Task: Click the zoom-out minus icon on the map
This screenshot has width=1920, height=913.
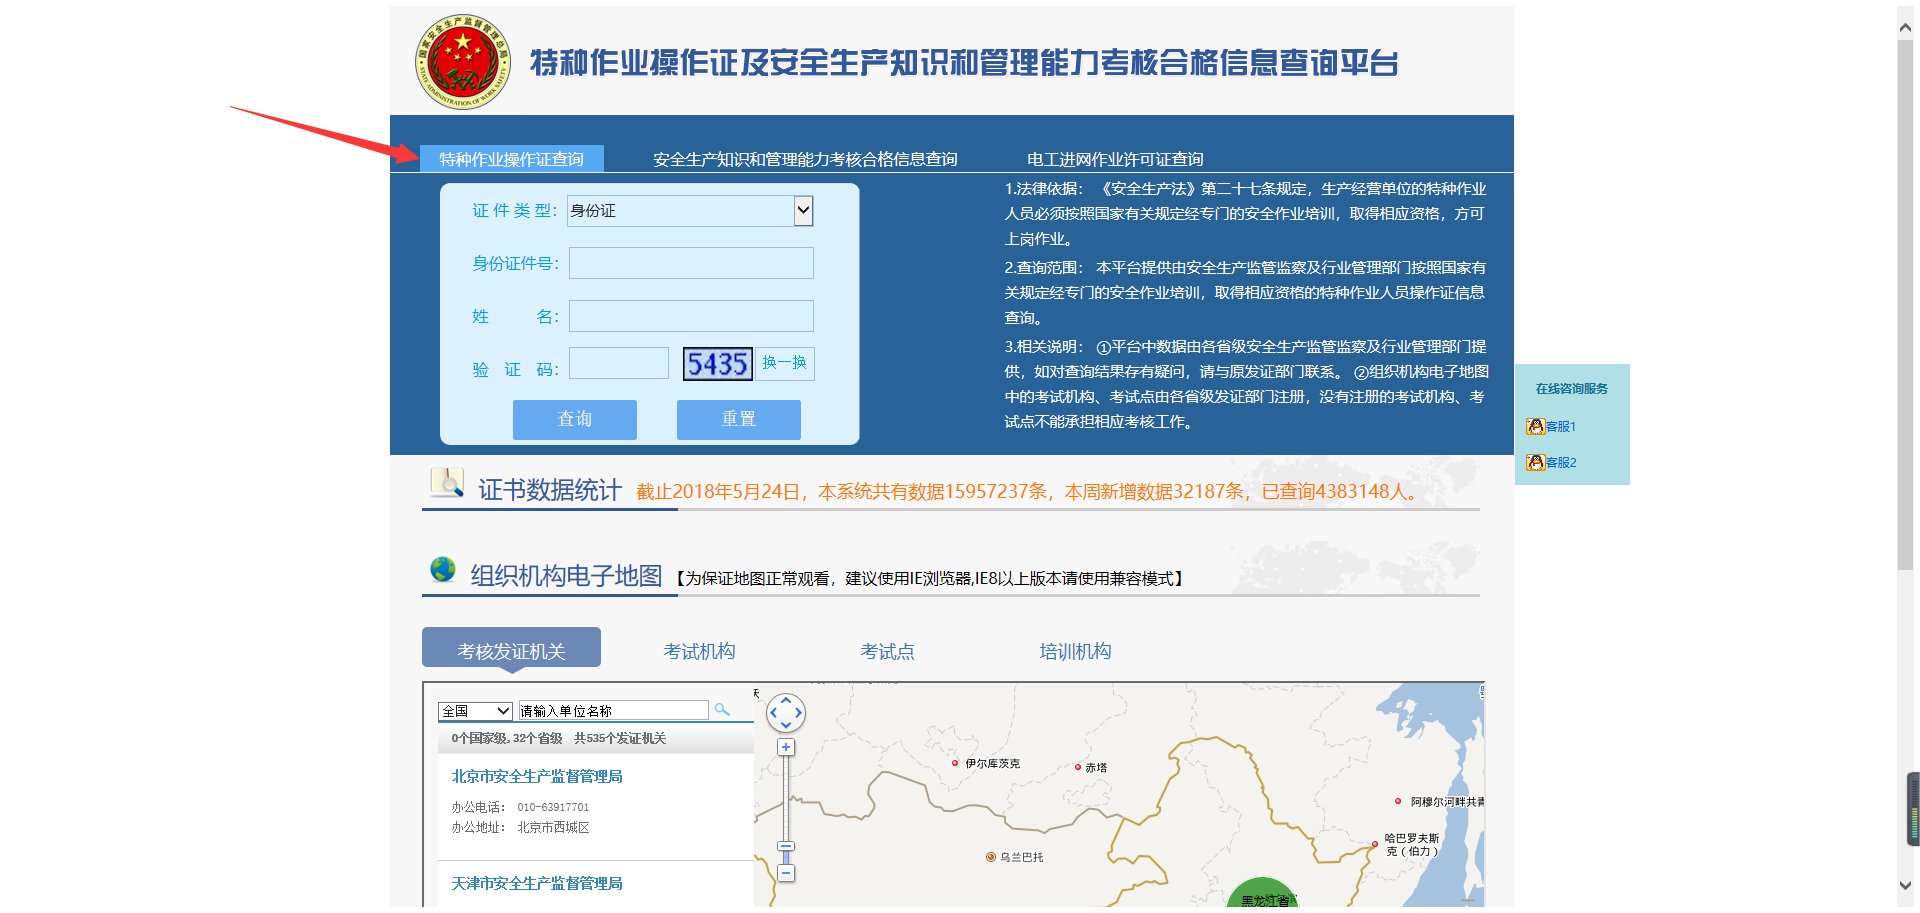Action: (x=786, y=872)
